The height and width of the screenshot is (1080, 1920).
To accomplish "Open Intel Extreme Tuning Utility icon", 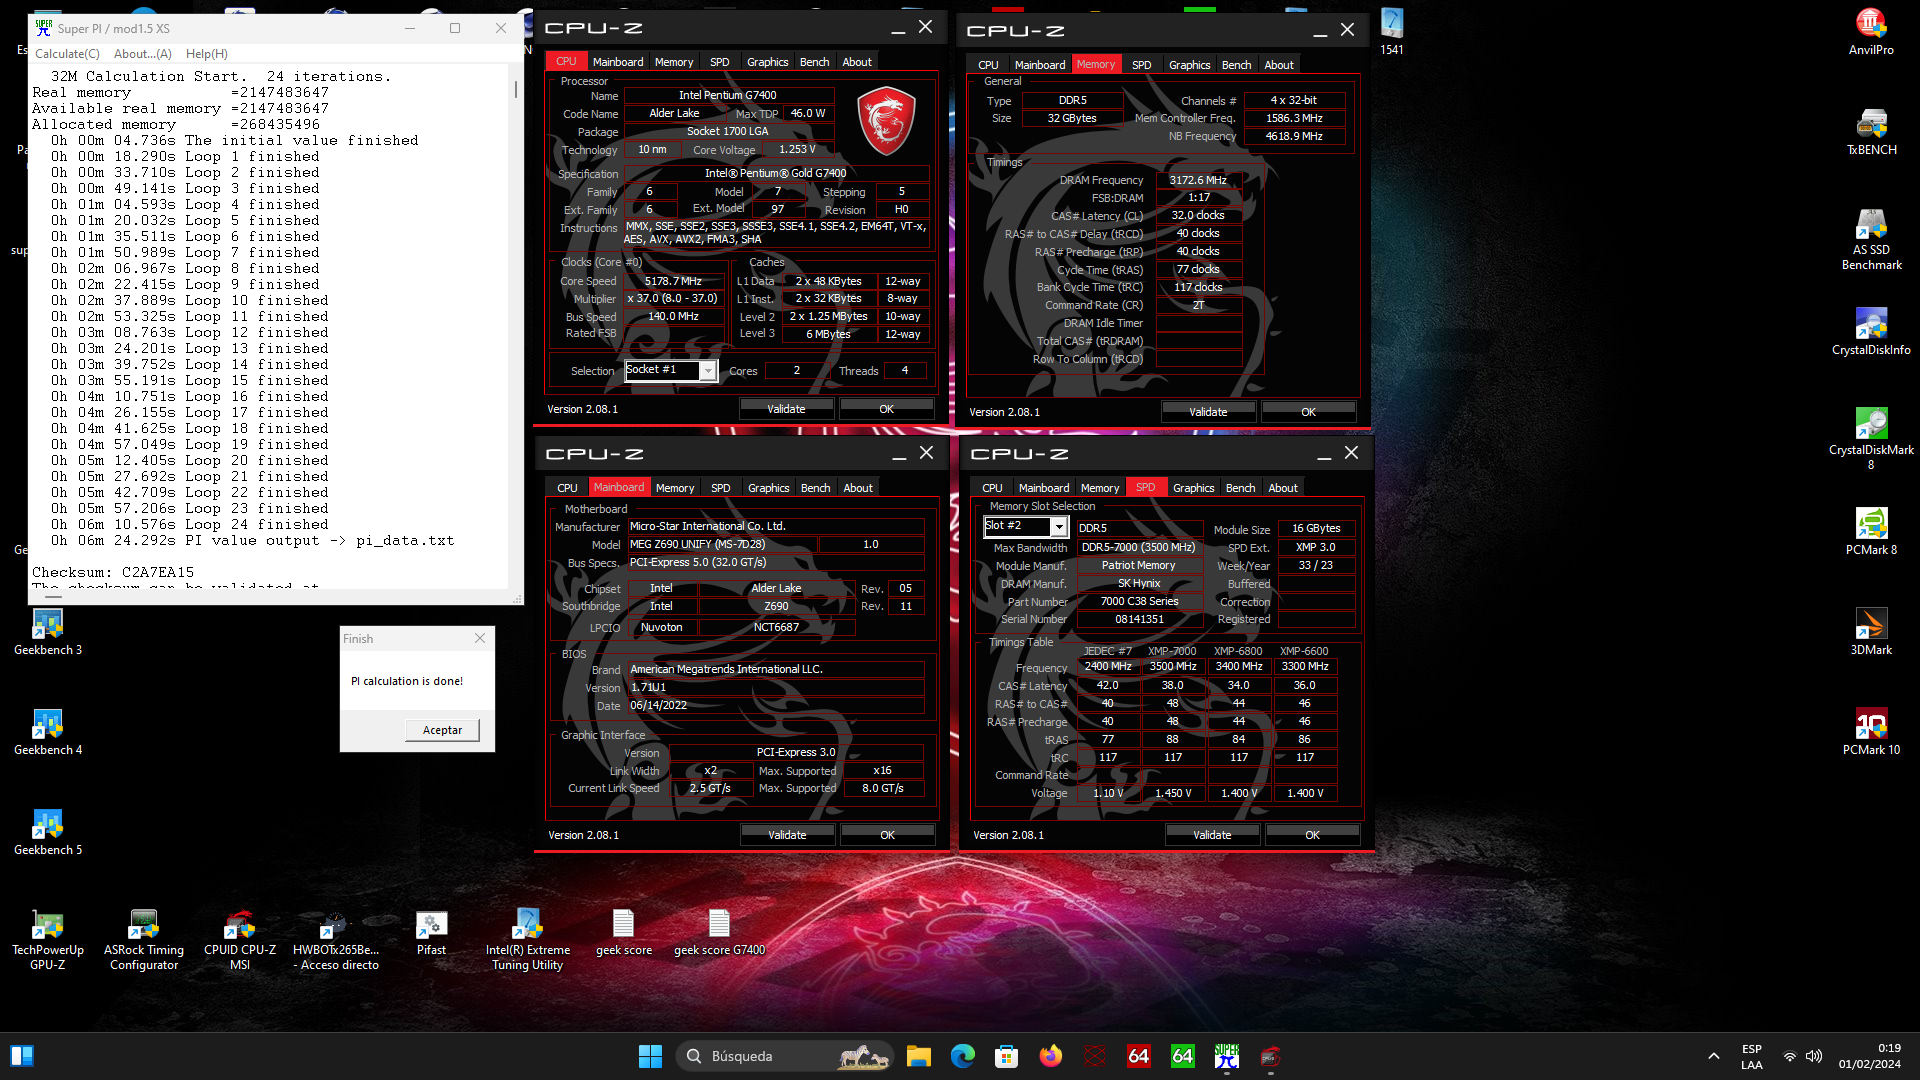I will tap(528, 940).
